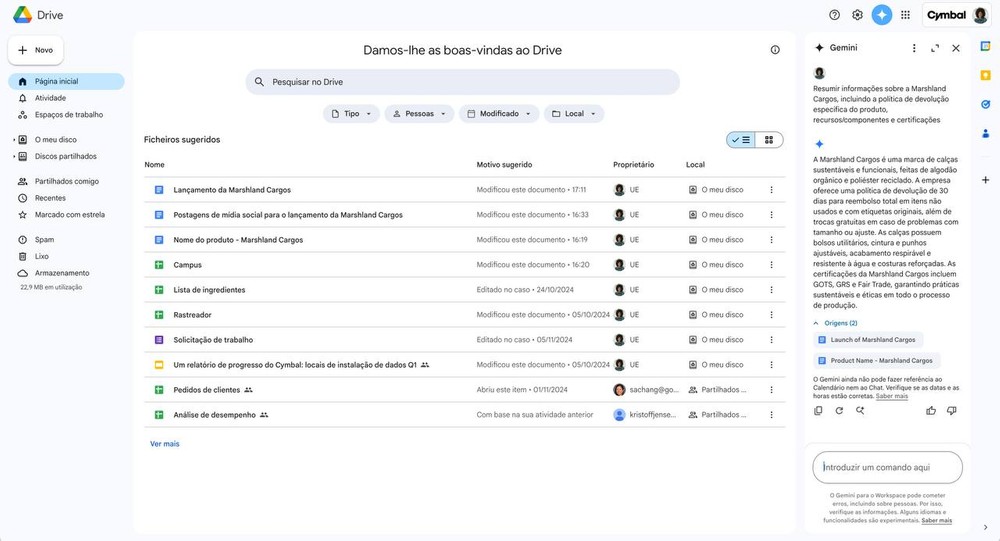Expand the Gemini panel to full size

pyautogui.click(x=935, y=48)
